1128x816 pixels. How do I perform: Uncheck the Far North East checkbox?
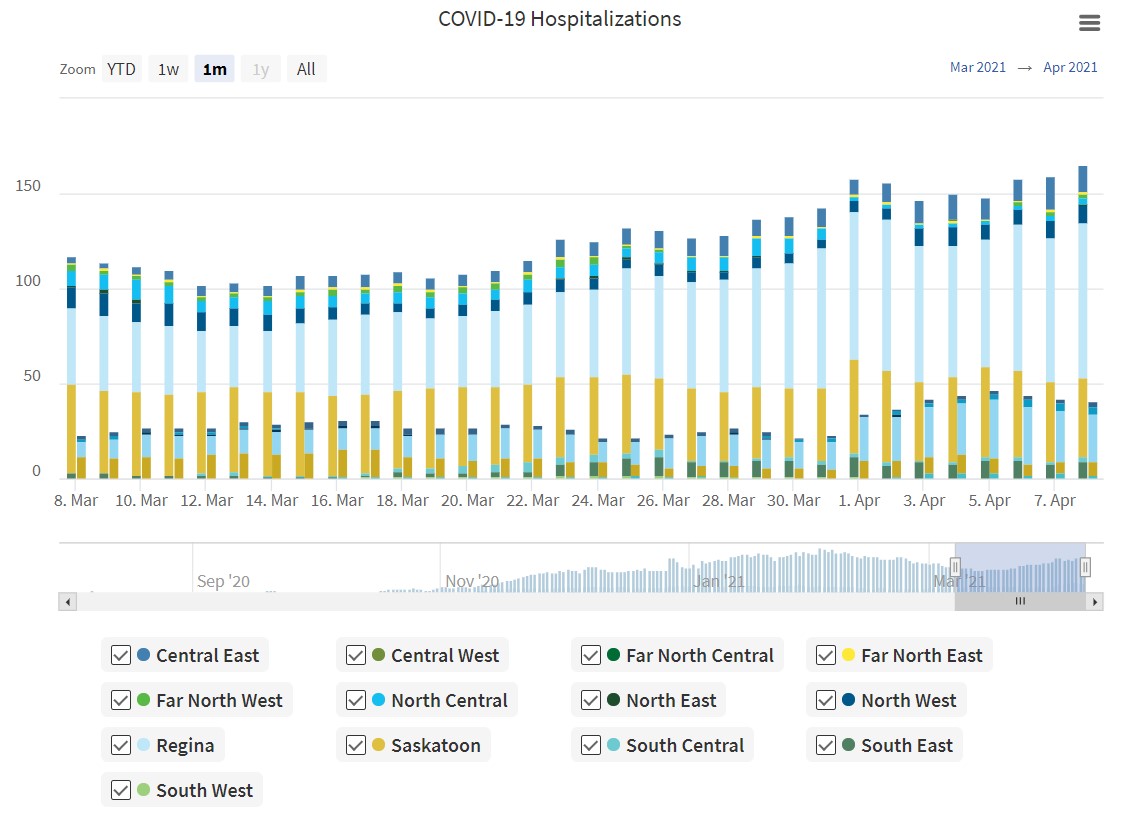click(x=826, y=656)
